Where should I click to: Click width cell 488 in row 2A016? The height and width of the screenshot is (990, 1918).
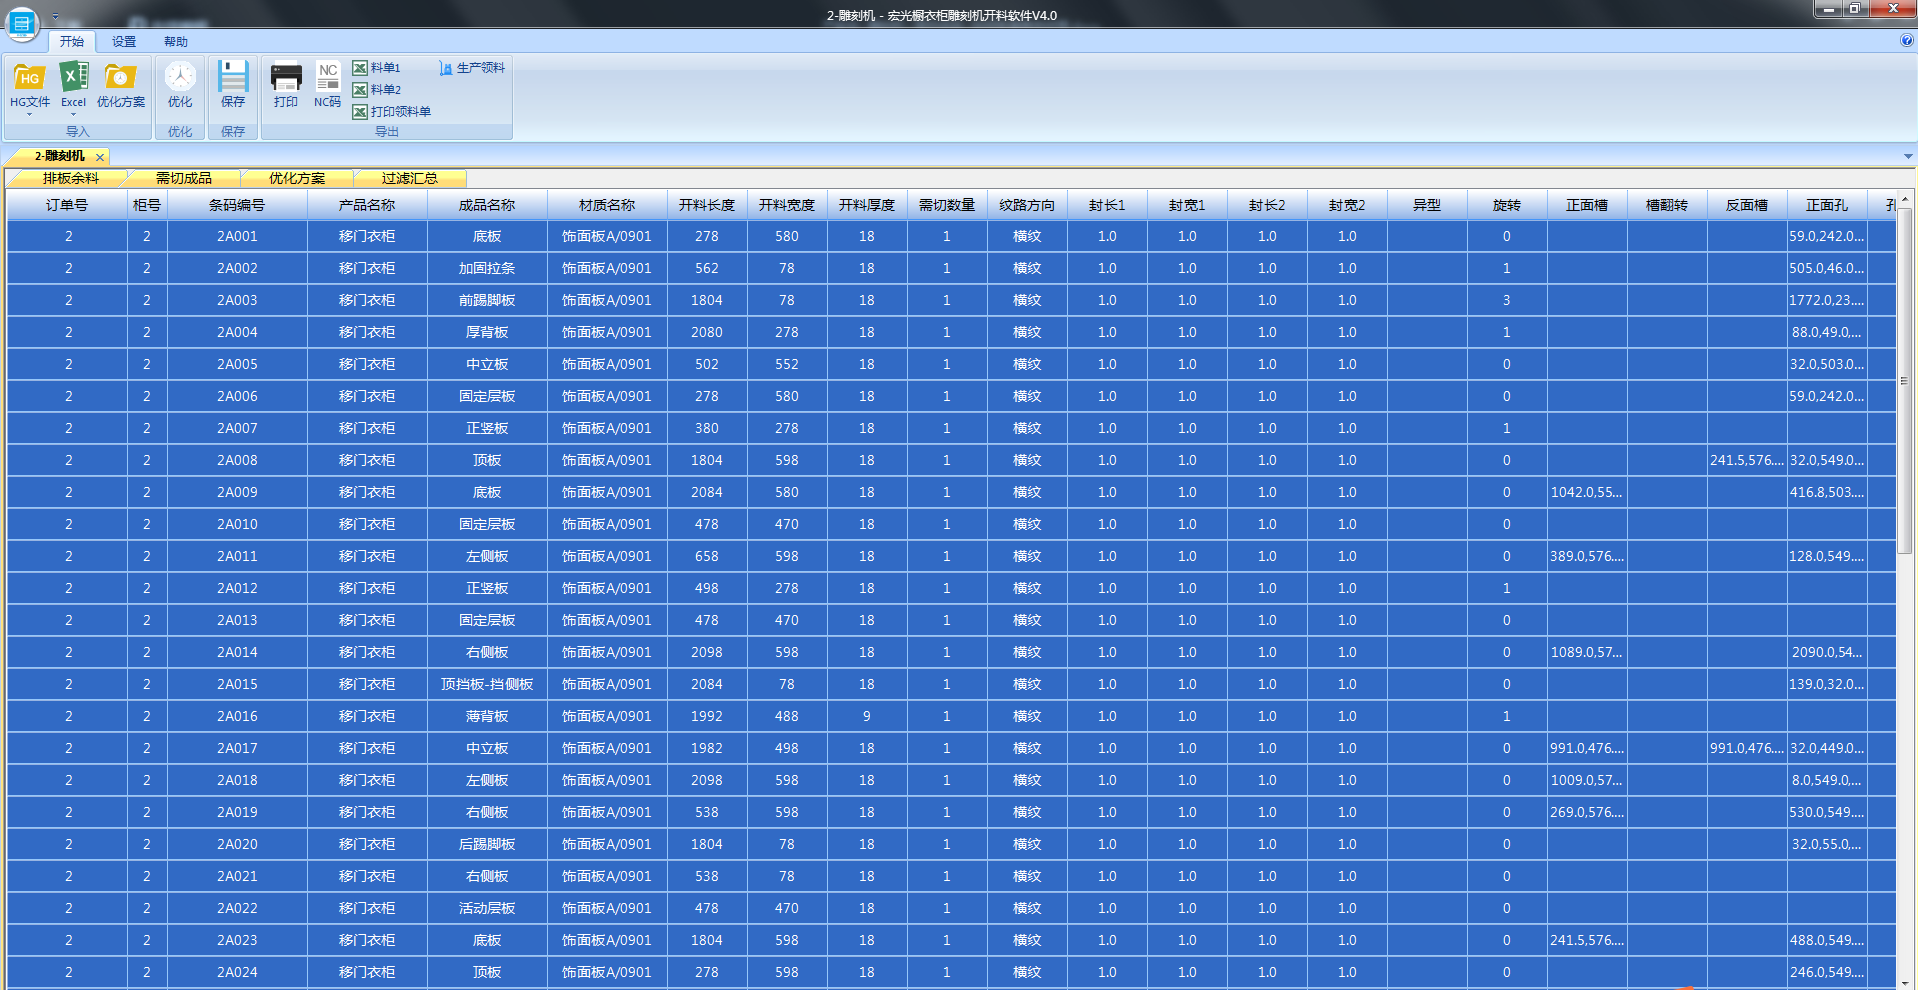(787, 717)
